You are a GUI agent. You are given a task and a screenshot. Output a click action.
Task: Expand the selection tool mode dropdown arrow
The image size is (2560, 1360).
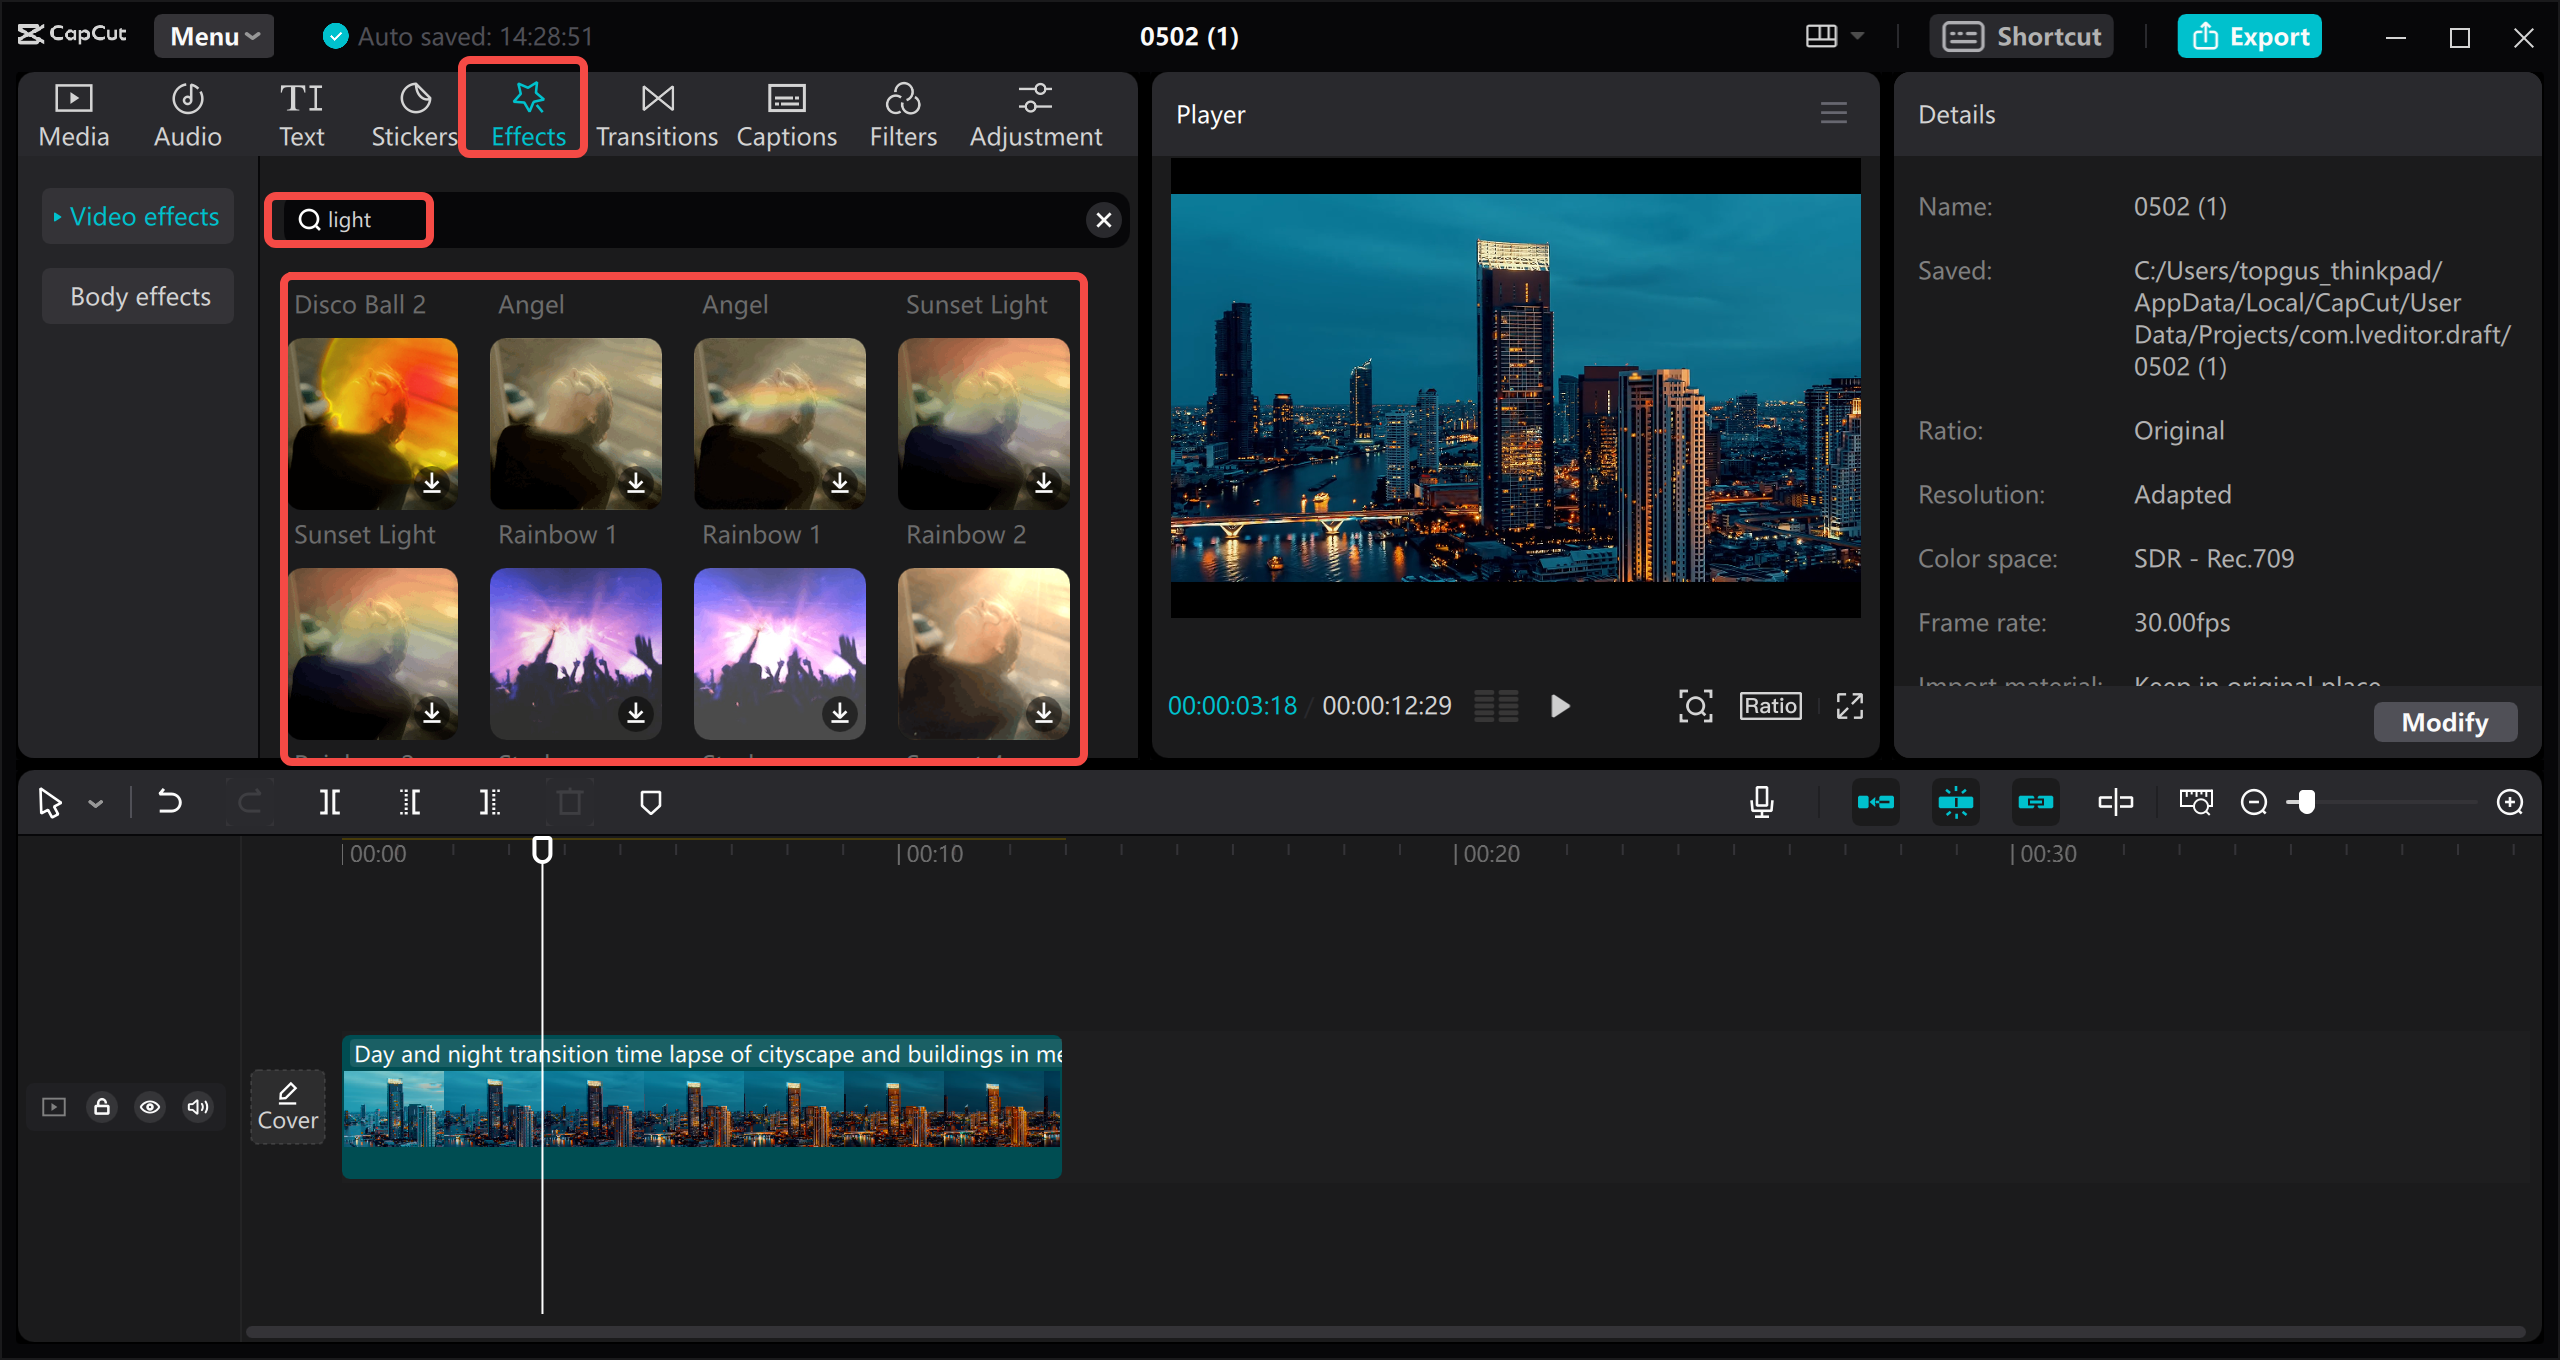click(x=96, y=803)
